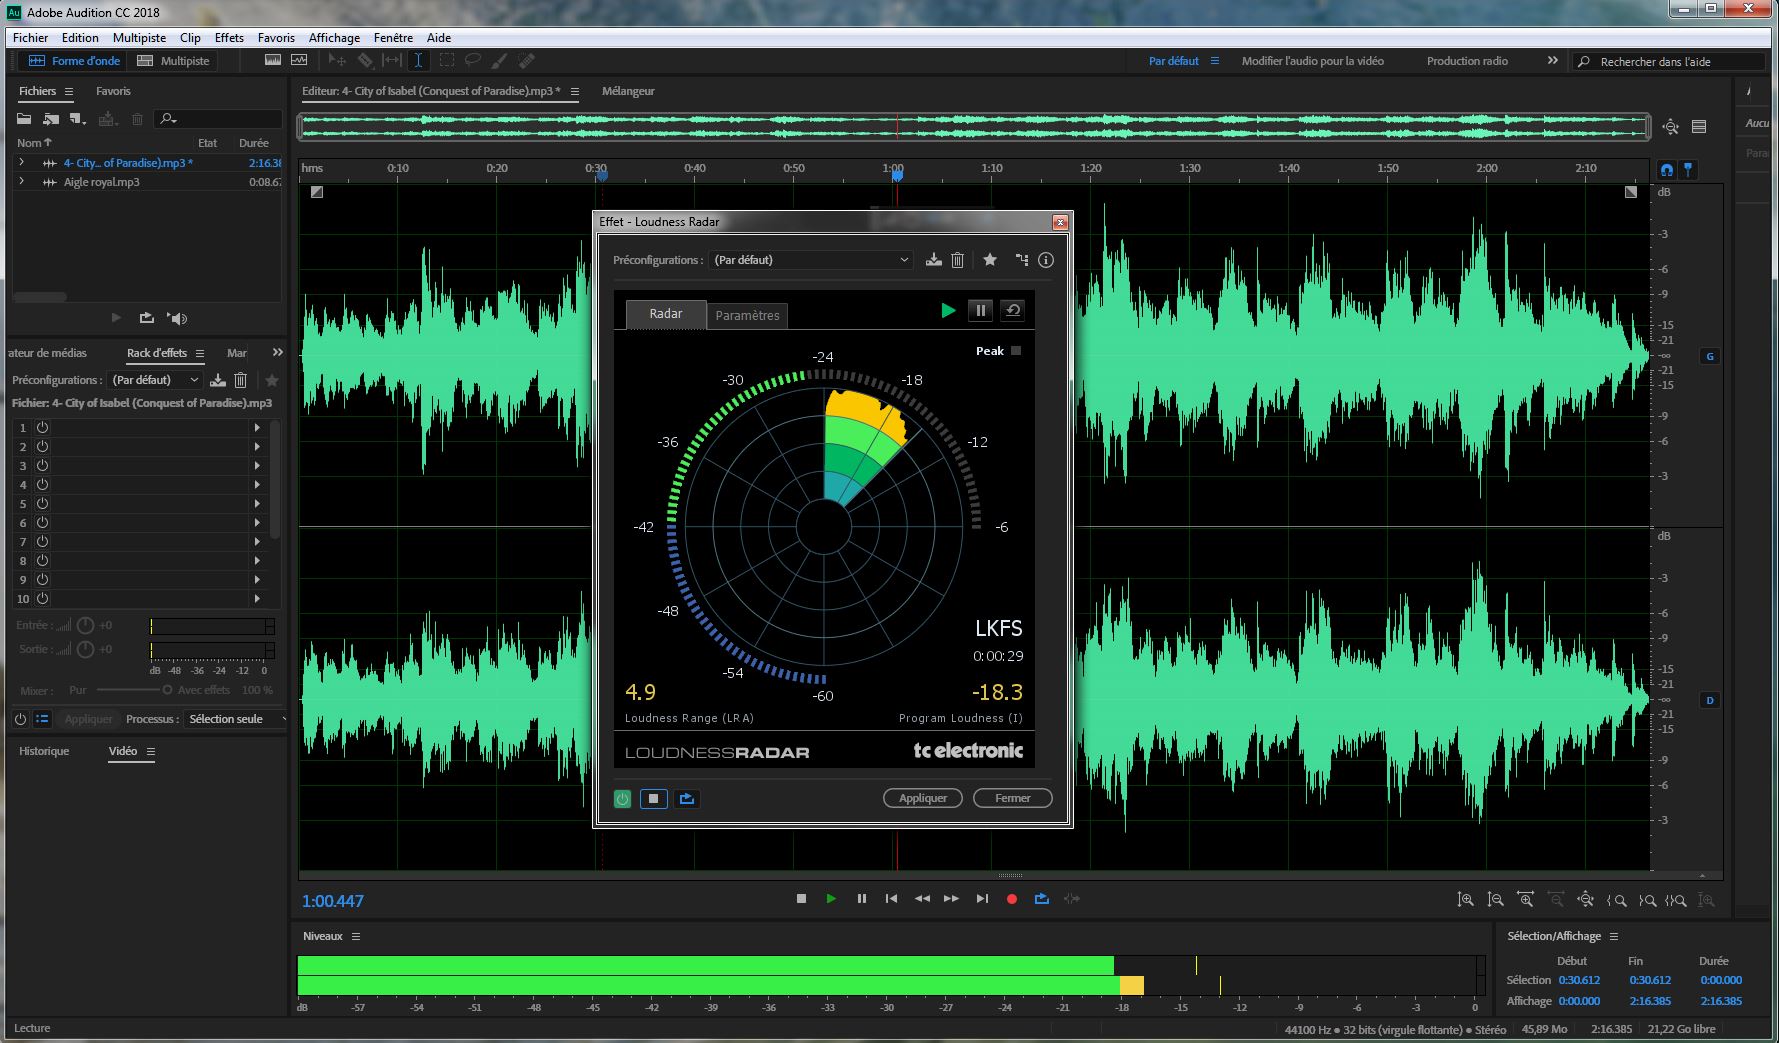Image resolution: width=1779 pixels, height=1043 pixels.
Task: Select the Paintbrush selection tool
Action: coord(500,61)
